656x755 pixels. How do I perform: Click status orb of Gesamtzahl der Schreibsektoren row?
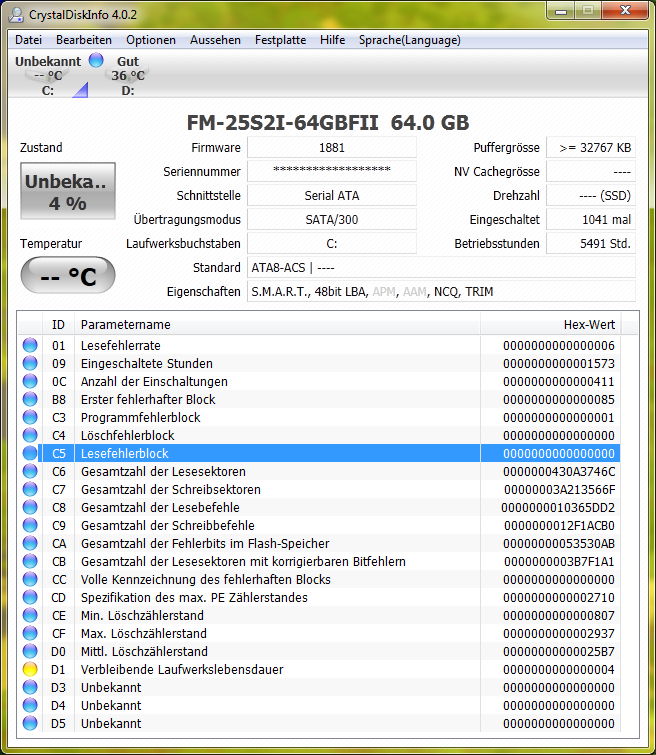coord(30,489)
